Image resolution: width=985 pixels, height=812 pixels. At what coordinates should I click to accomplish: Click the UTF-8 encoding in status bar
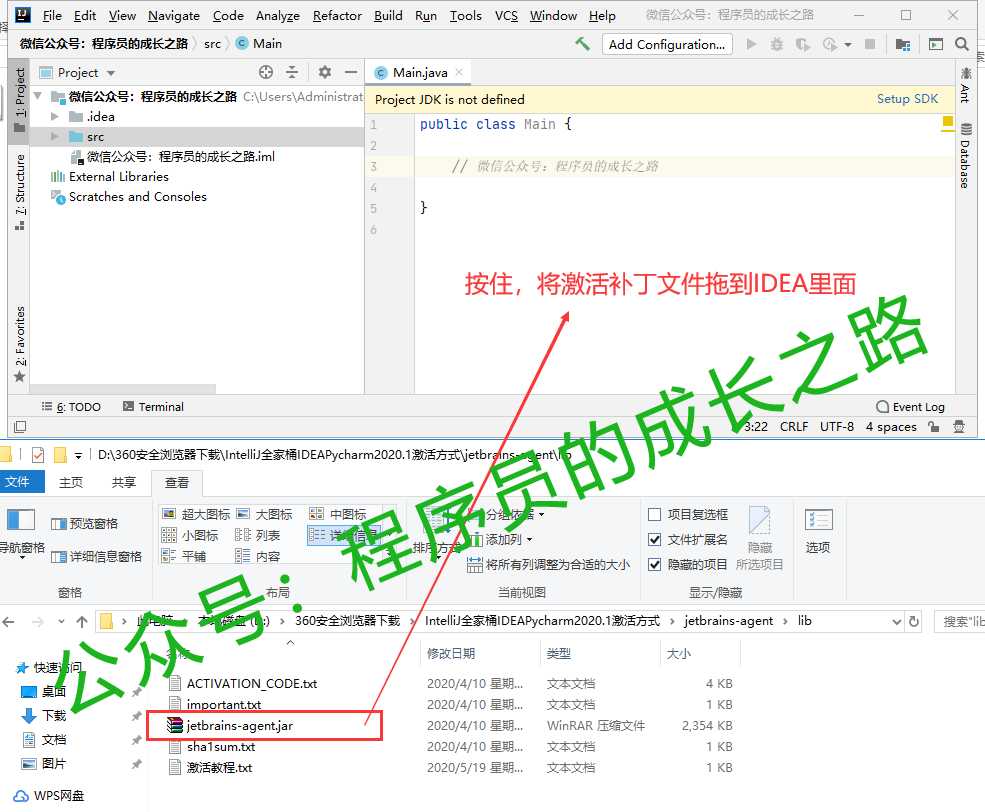837,427
